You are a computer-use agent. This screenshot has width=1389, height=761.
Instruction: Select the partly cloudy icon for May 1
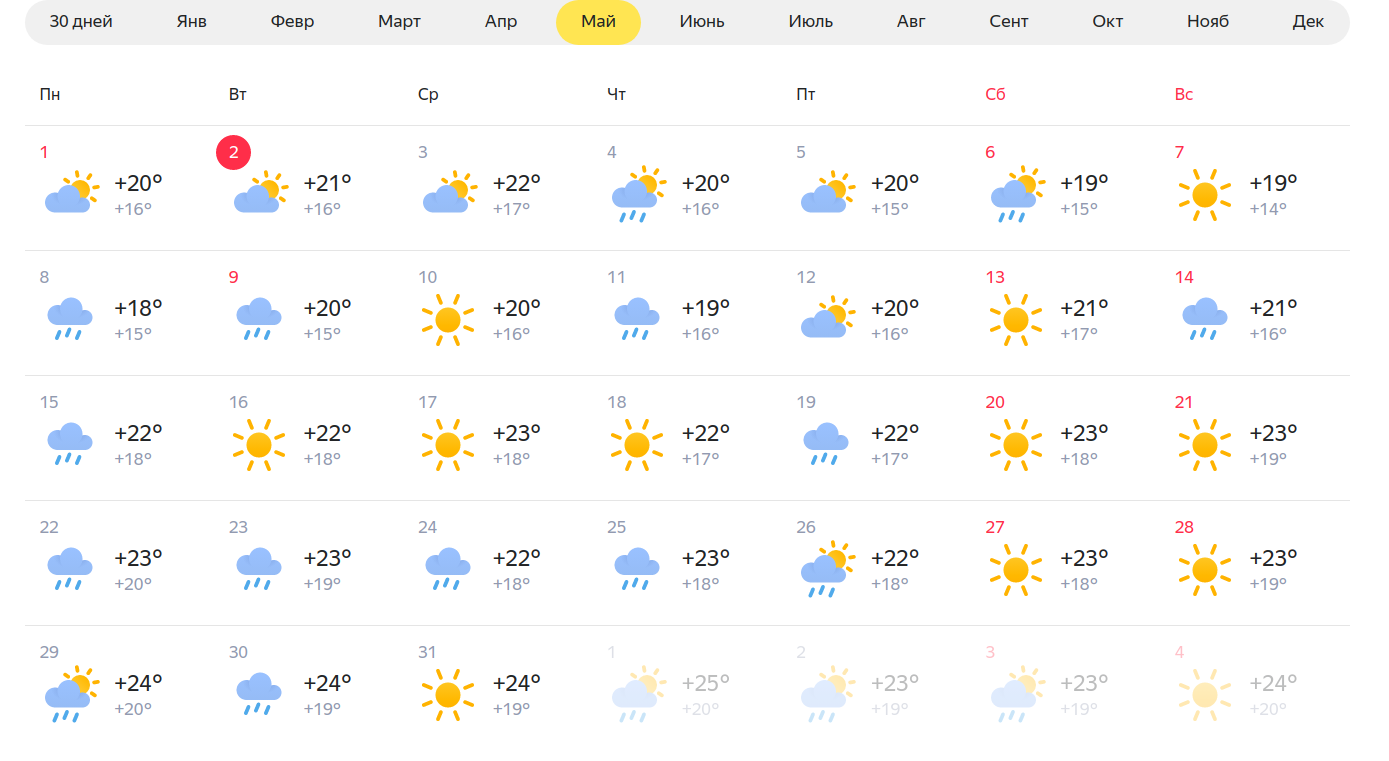[71, 191]
